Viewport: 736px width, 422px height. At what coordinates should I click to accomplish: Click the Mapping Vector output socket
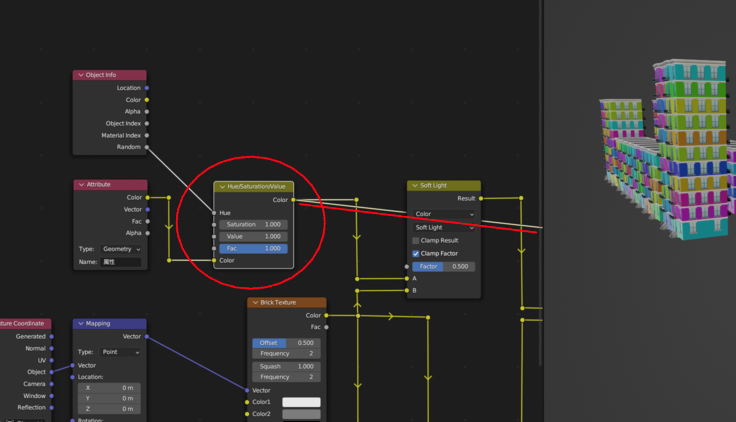click(x=147, y=337)
